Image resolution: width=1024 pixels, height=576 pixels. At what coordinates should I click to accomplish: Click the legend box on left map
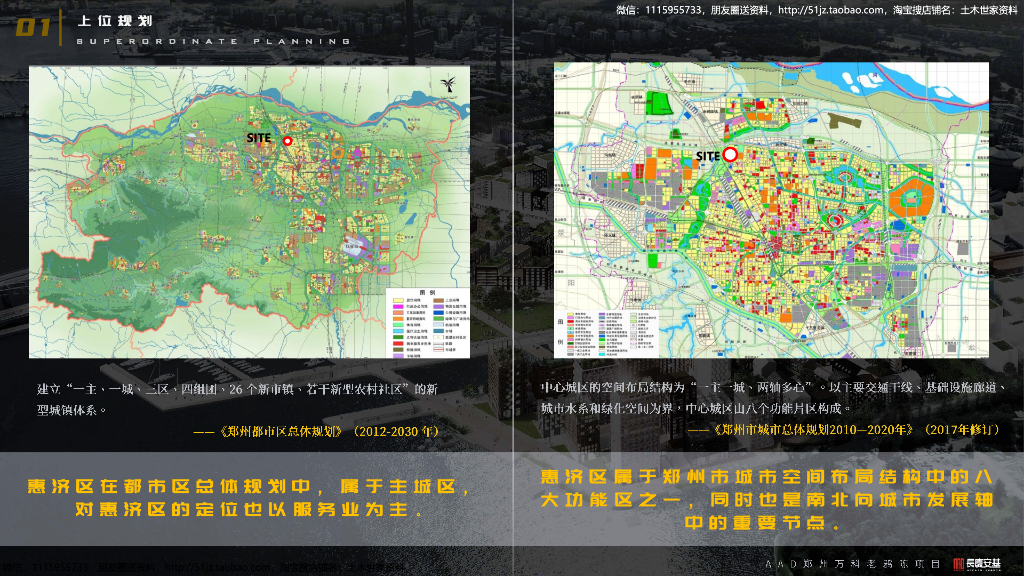click(x=428, y=323)
